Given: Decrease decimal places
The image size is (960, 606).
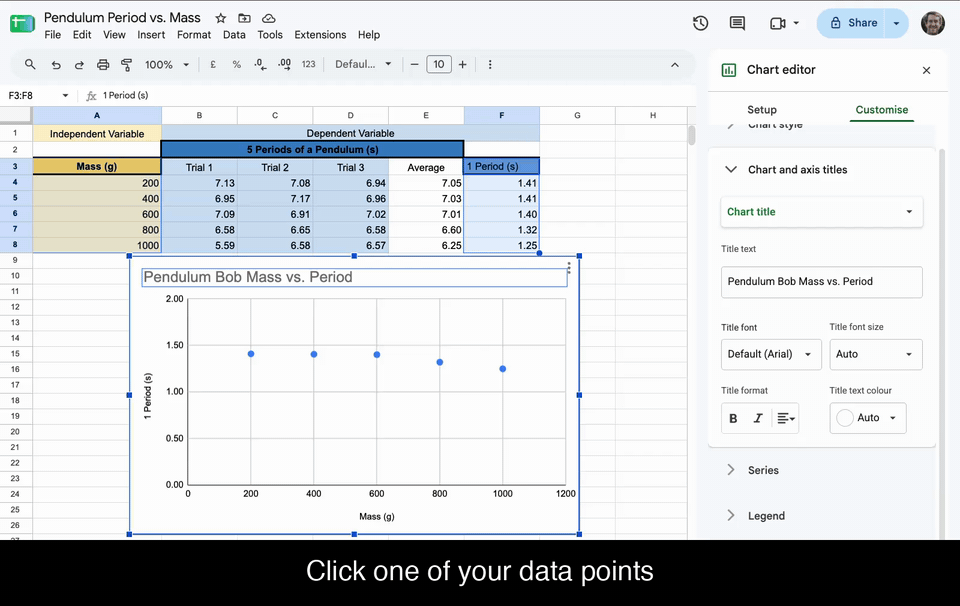Looking at the screenshot, I should pyautogui.click(x=260, y=64).
